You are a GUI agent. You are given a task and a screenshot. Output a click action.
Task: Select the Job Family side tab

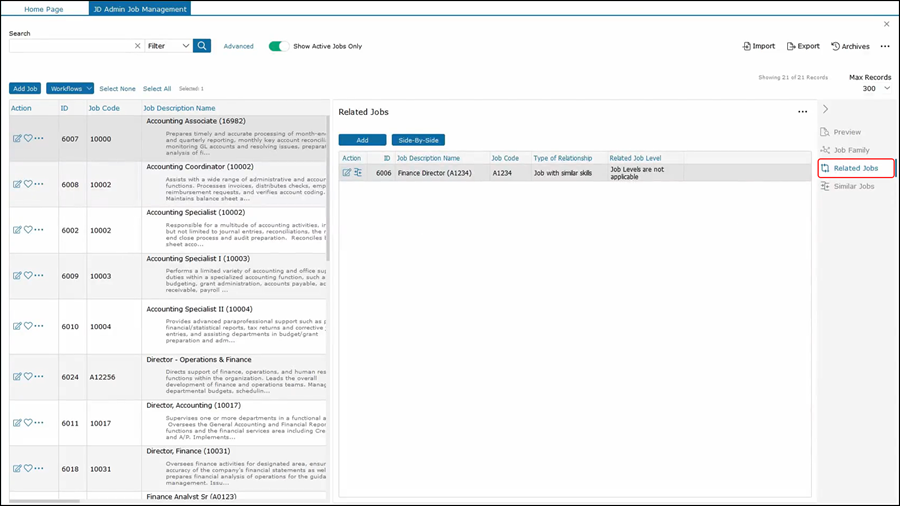coord(851,150)
